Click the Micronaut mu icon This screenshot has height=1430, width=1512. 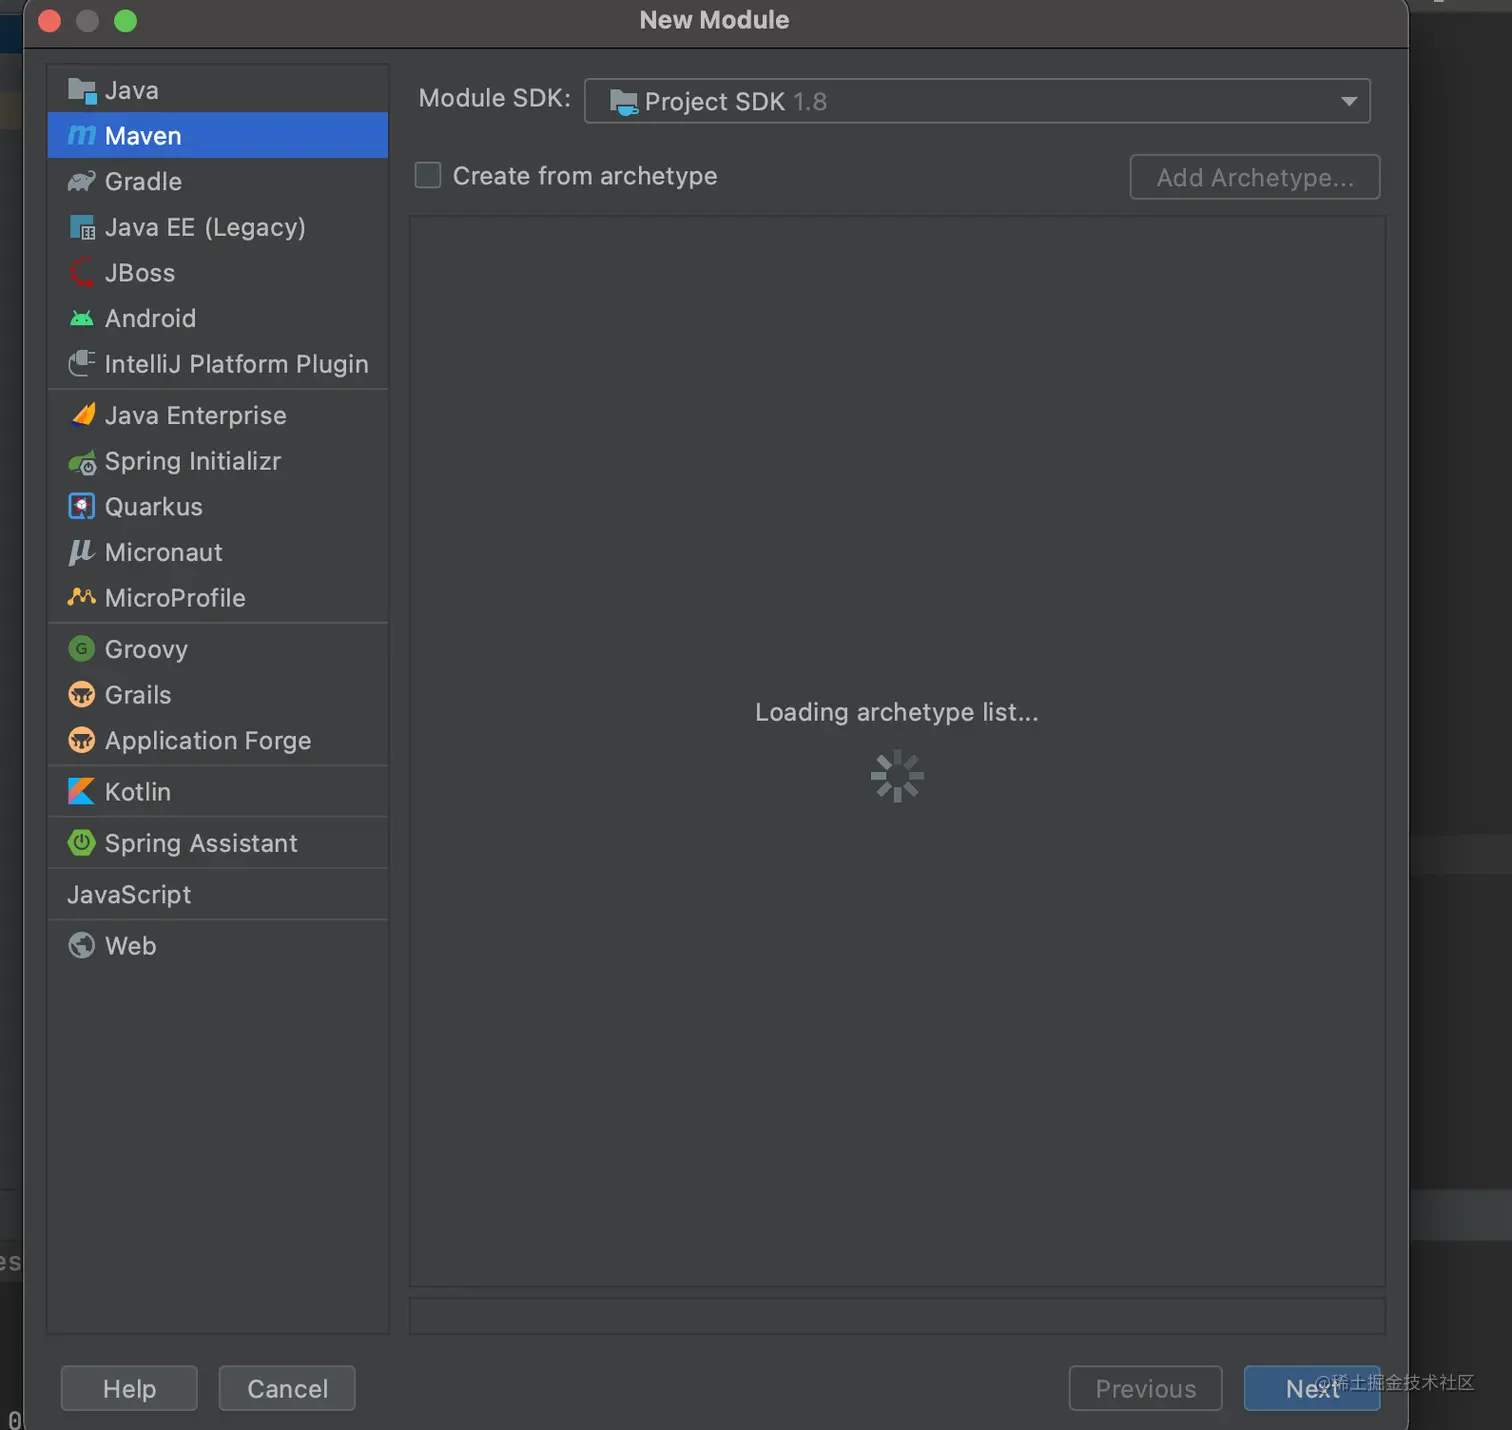82,552
